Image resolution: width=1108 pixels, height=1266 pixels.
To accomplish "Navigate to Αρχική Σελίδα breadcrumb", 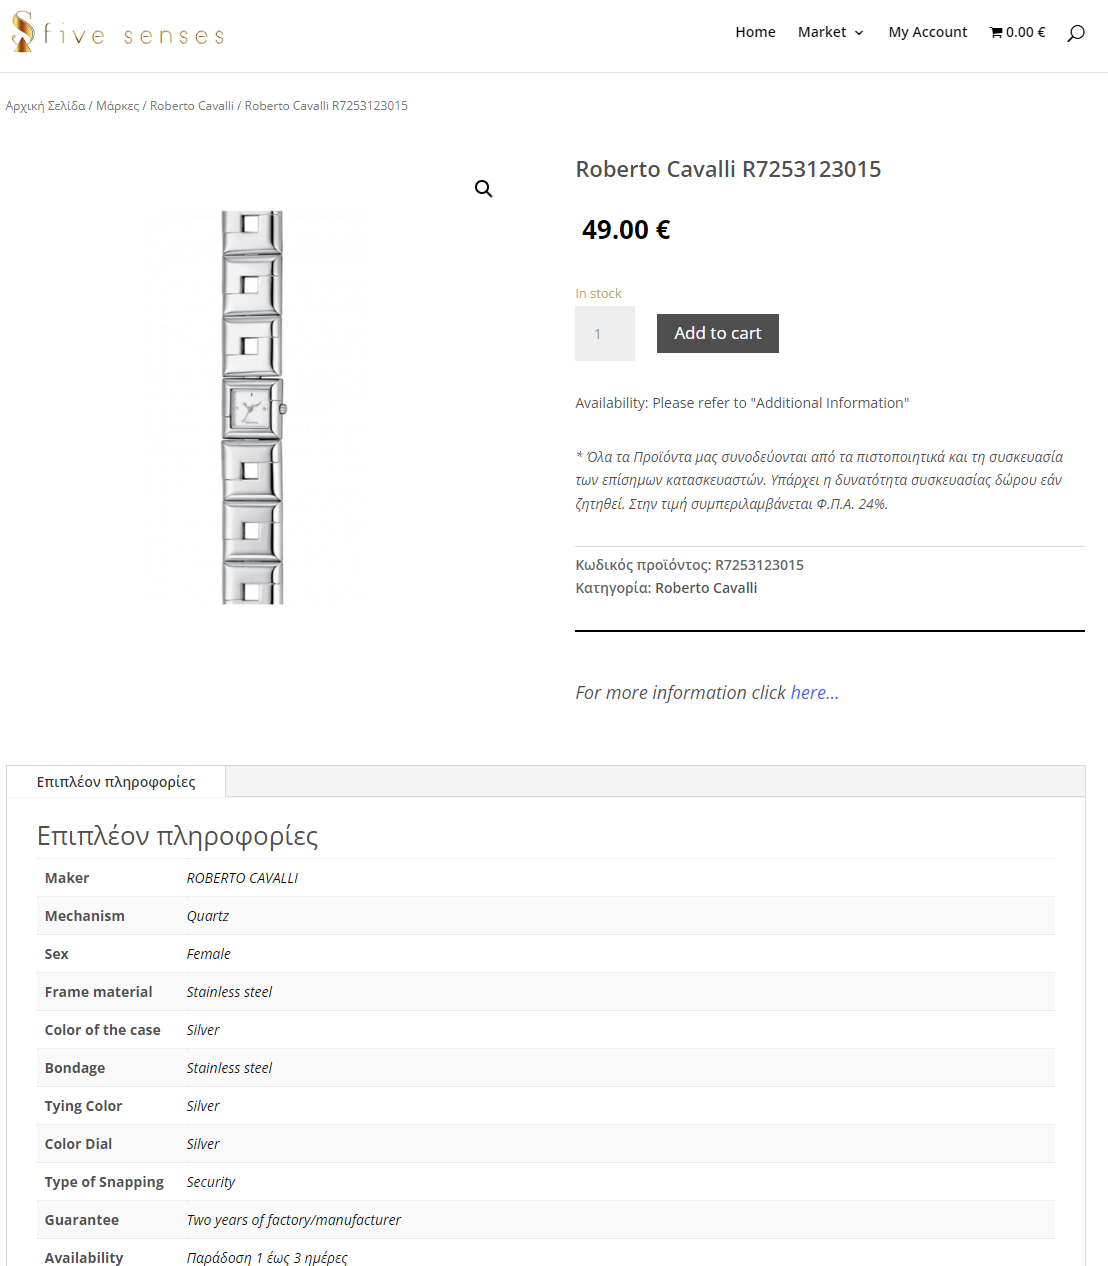I will (x=45, y=106).
